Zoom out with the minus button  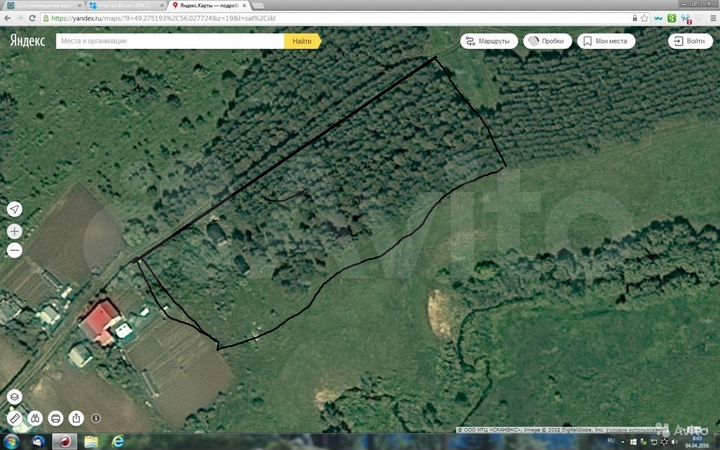[x=14, y=251]
